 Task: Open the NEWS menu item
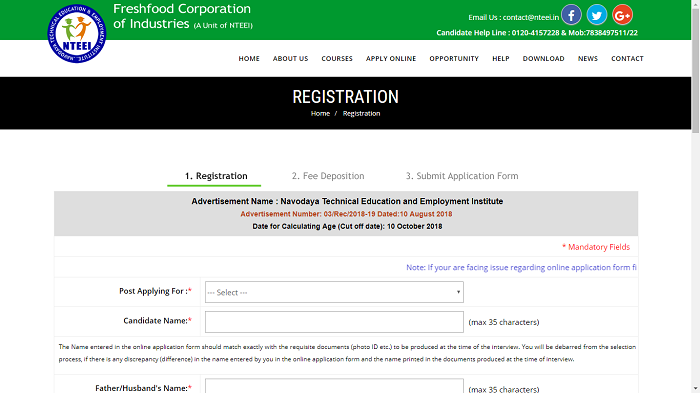[x=588, y=59]
